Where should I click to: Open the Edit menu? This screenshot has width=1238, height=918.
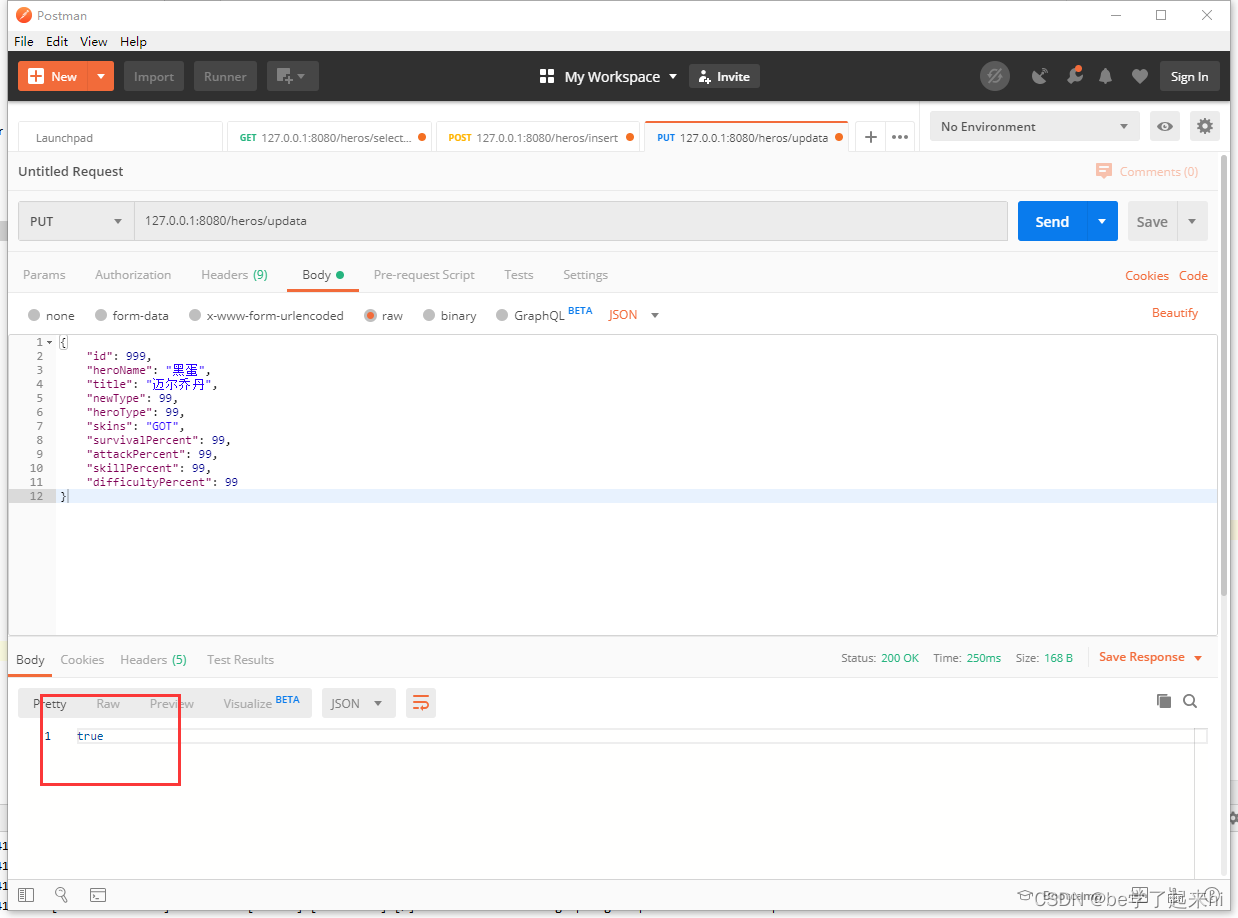pyautogui.click(x=57, y=41)
